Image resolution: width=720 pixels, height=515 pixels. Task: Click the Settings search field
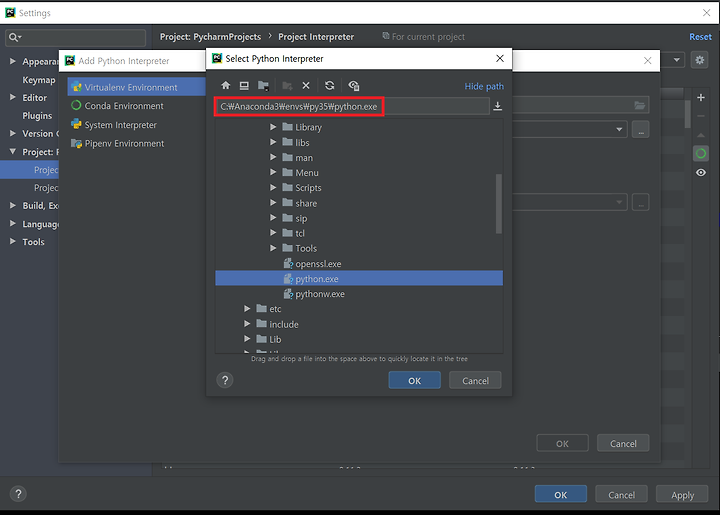coord(76,37)
